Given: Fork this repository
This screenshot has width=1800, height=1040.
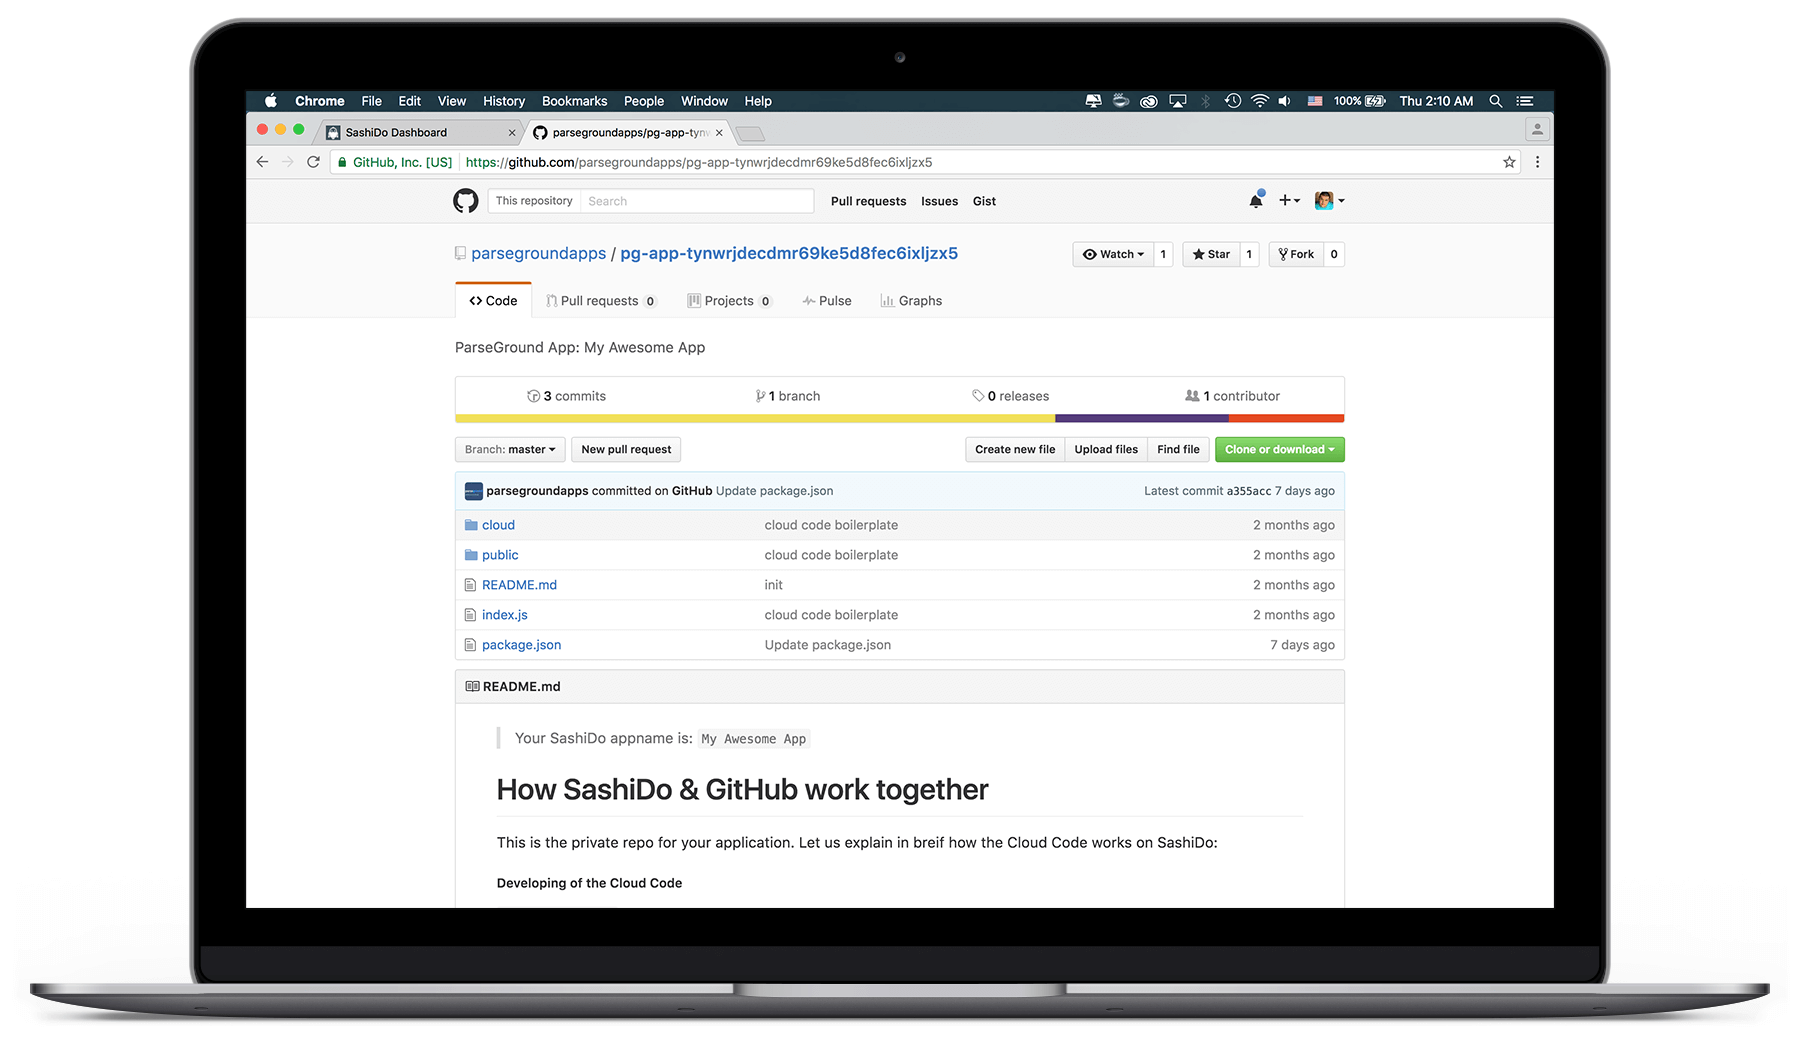Looking at the screenshot, I should click(1296, 254).
